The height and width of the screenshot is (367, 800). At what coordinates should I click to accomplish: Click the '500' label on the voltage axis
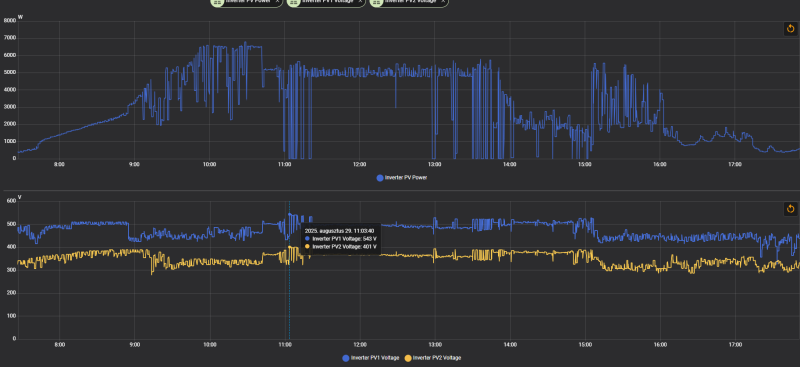point(11,224)
